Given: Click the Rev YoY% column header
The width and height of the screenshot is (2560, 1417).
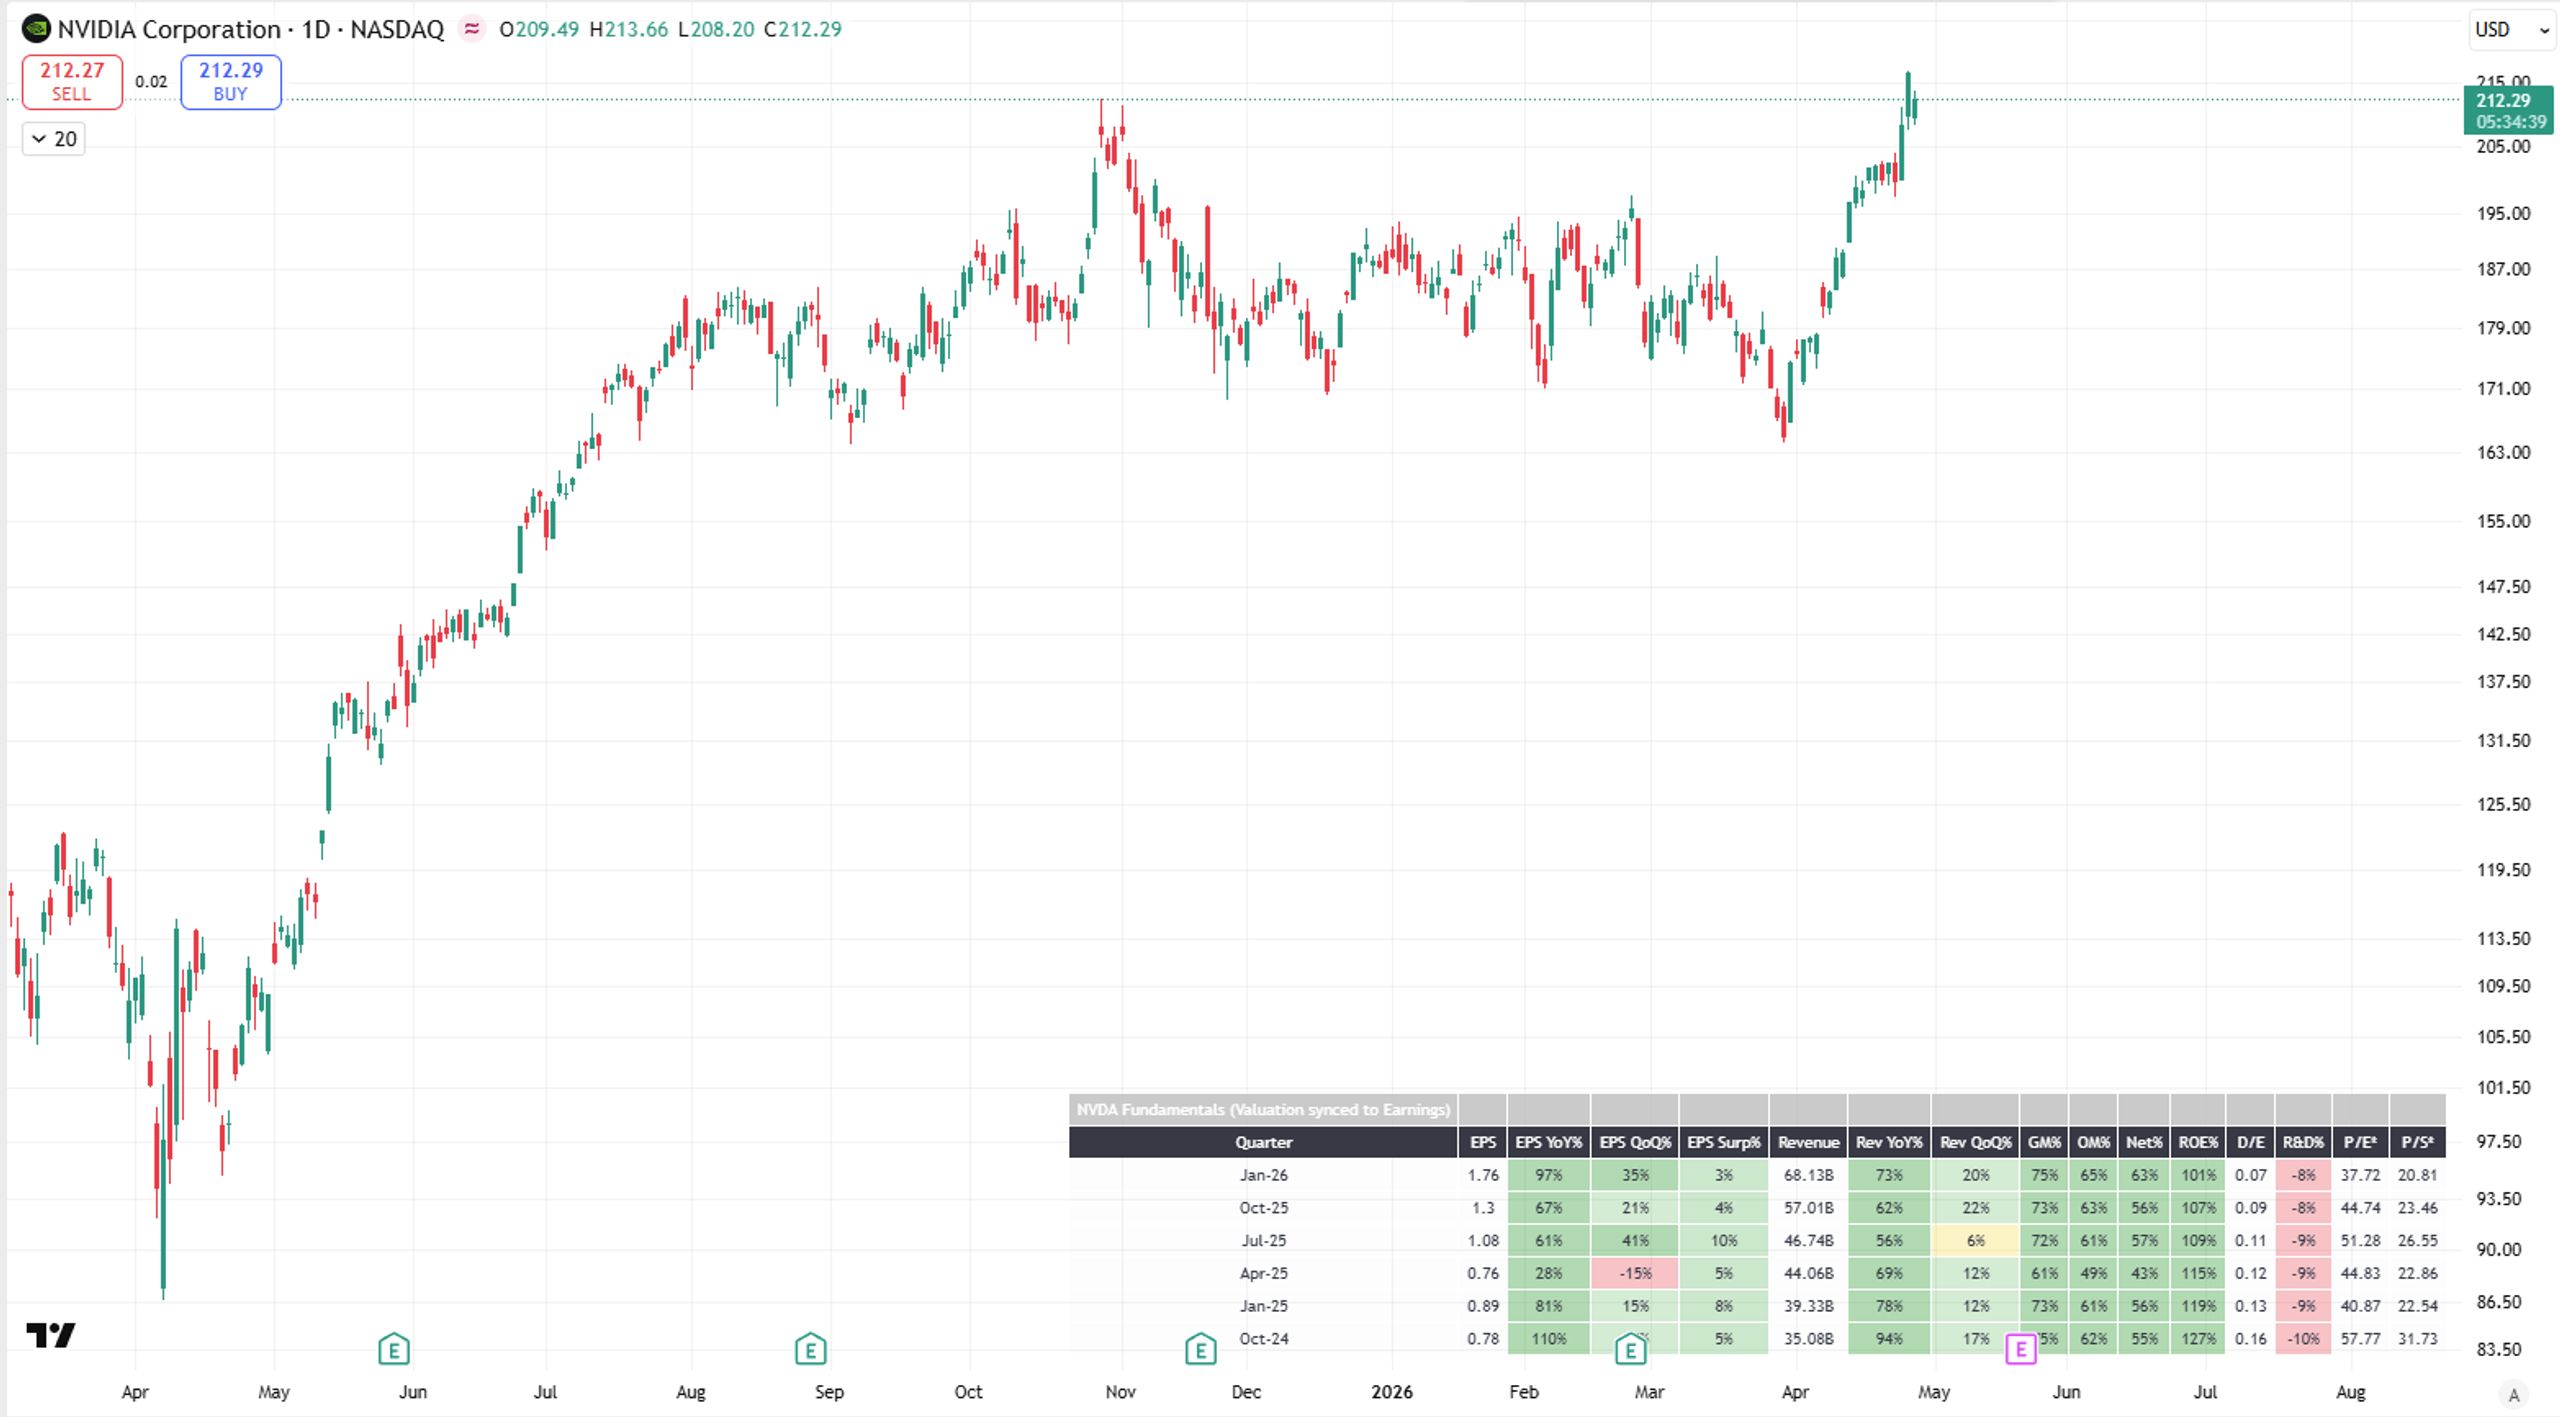Looking at the screenshot, I should pyautogui.click(x=1889, y=1142).
